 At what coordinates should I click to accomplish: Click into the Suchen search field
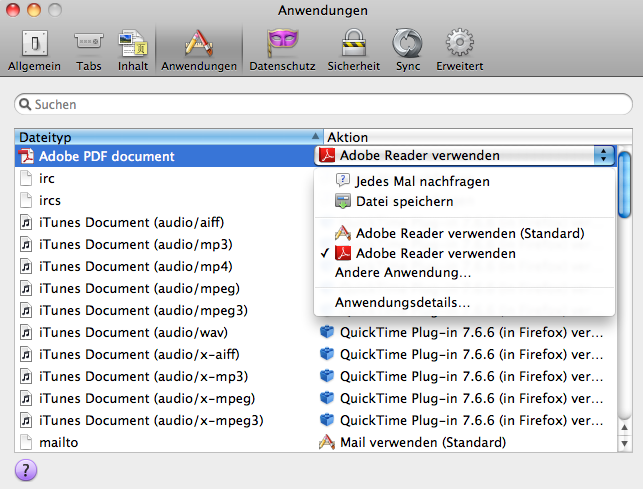[325, 104]
